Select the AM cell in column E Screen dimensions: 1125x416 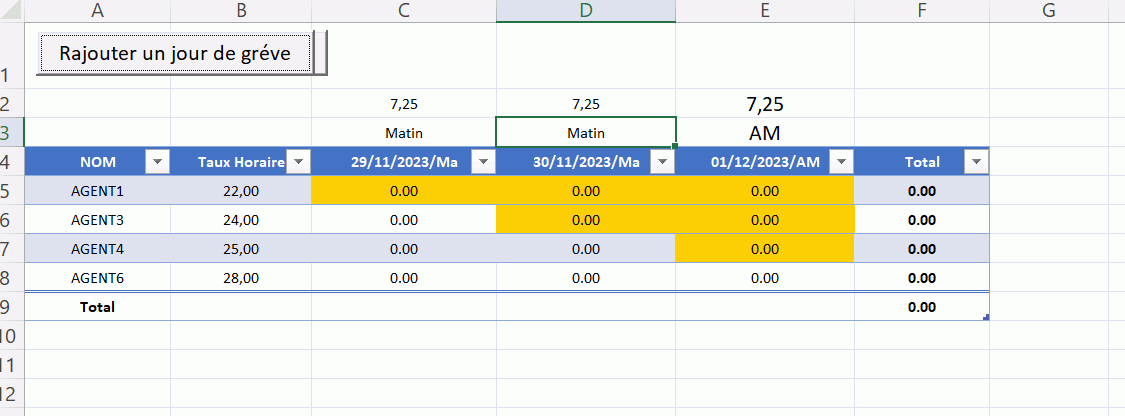(765, 133)
